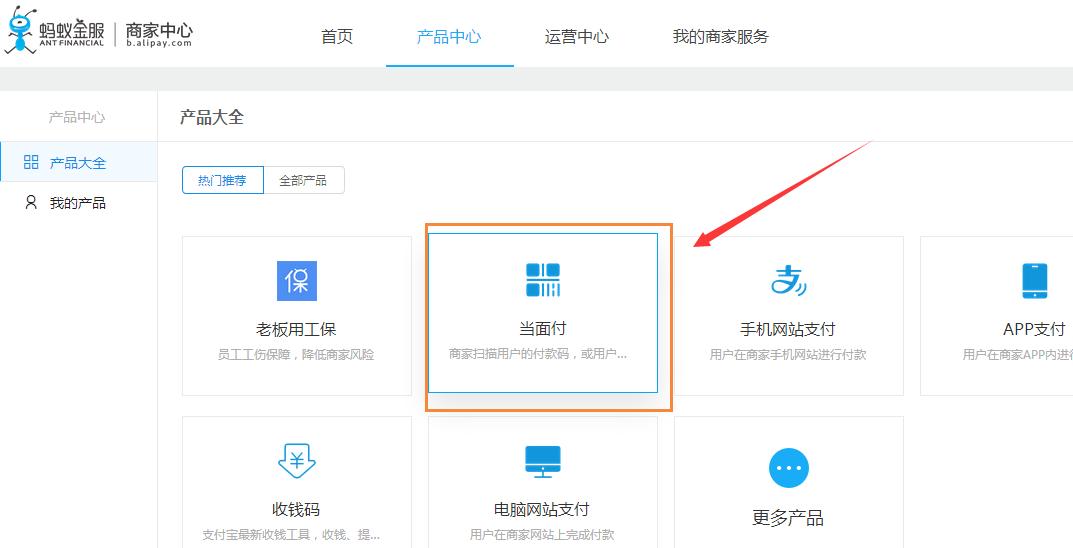
Task: Click the 更多产品 ellipsis icon
Action: 788,468
